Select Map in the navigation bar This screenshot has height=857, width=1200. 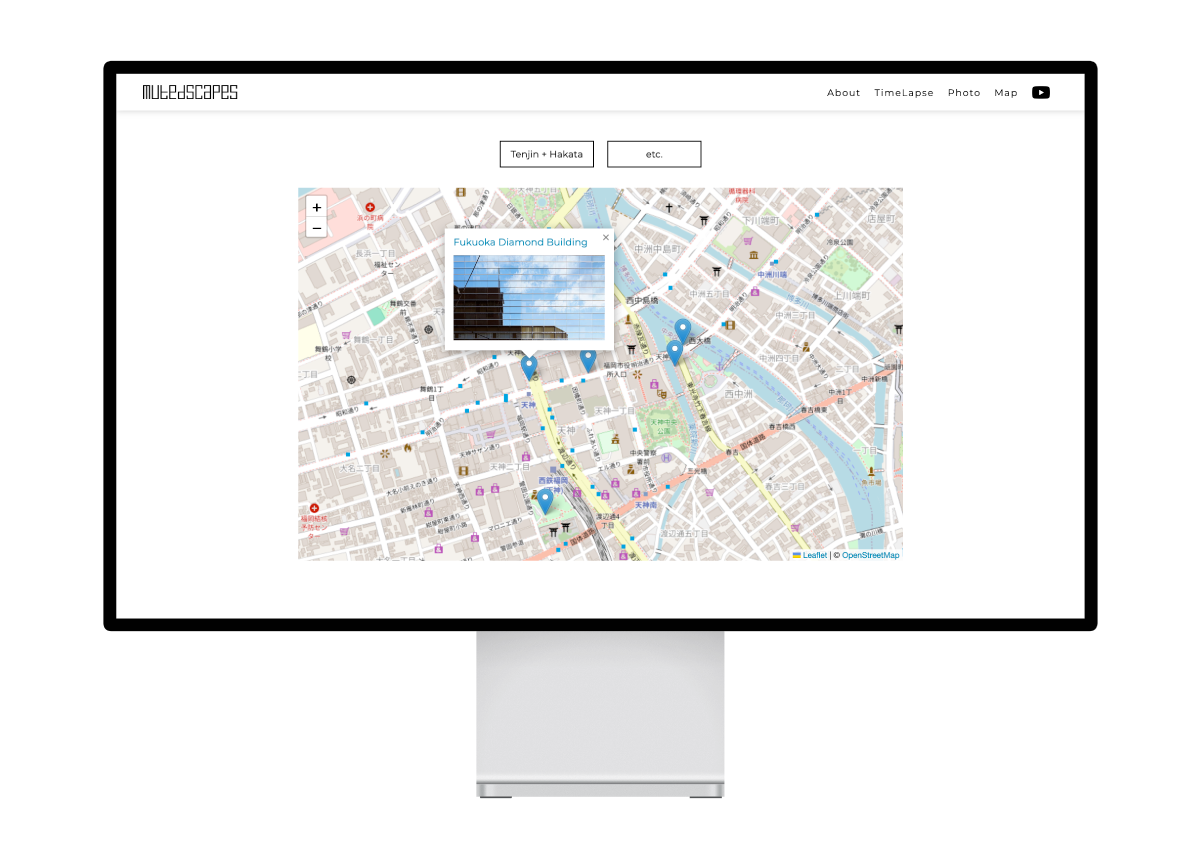coord(1006,93)
